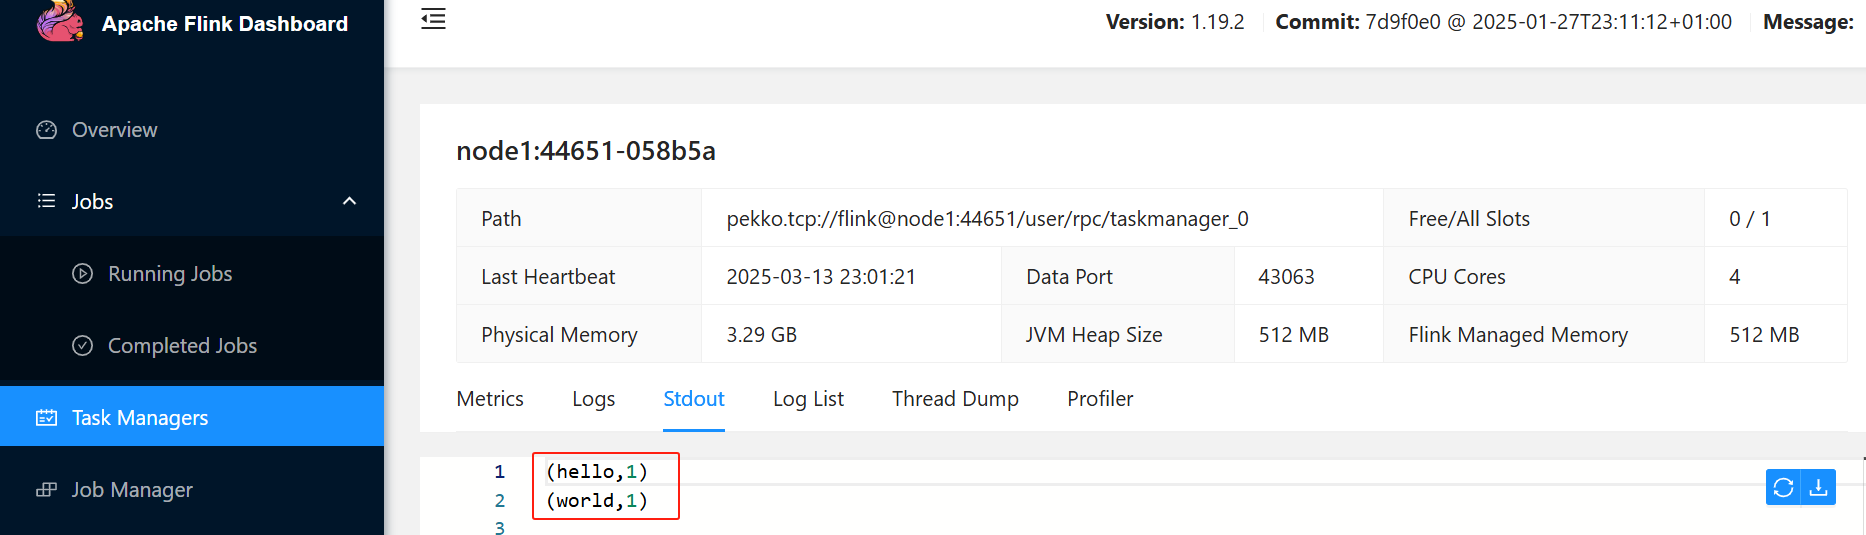Screen dimensions: 1866x535
Task: Click the Overview dashboard icon
Action: 46,130
